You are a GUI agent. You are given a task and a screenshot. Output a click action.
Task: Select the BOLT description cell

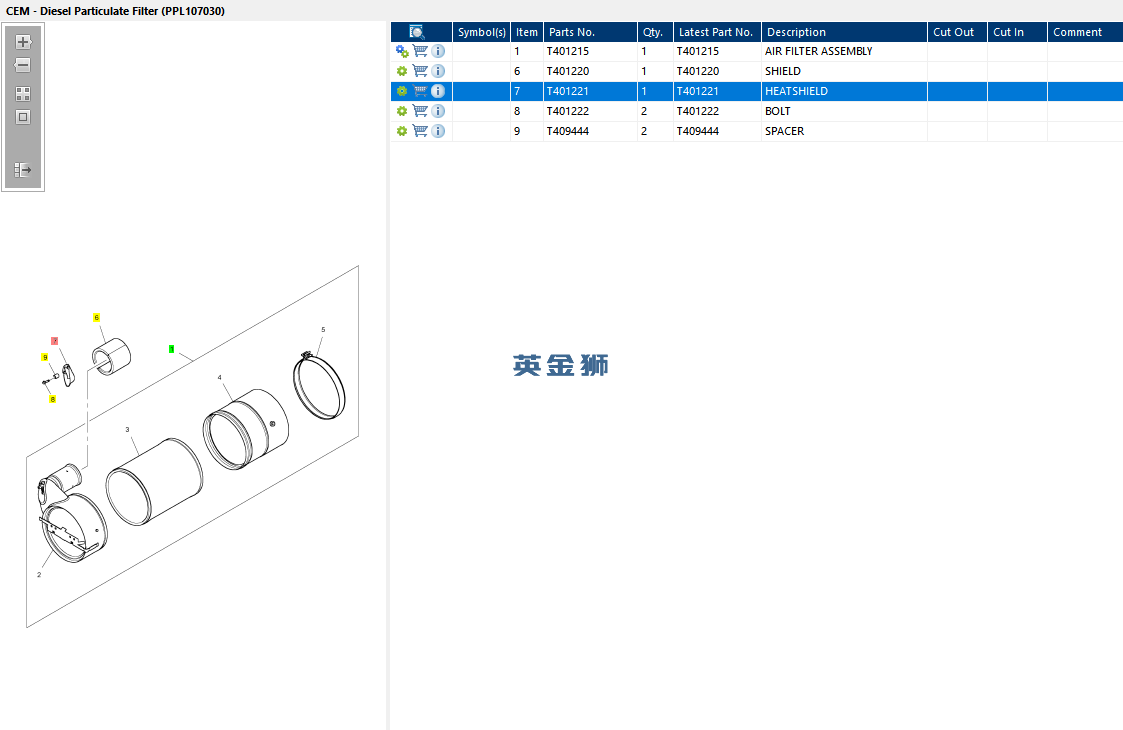click(x=844, y=111)
